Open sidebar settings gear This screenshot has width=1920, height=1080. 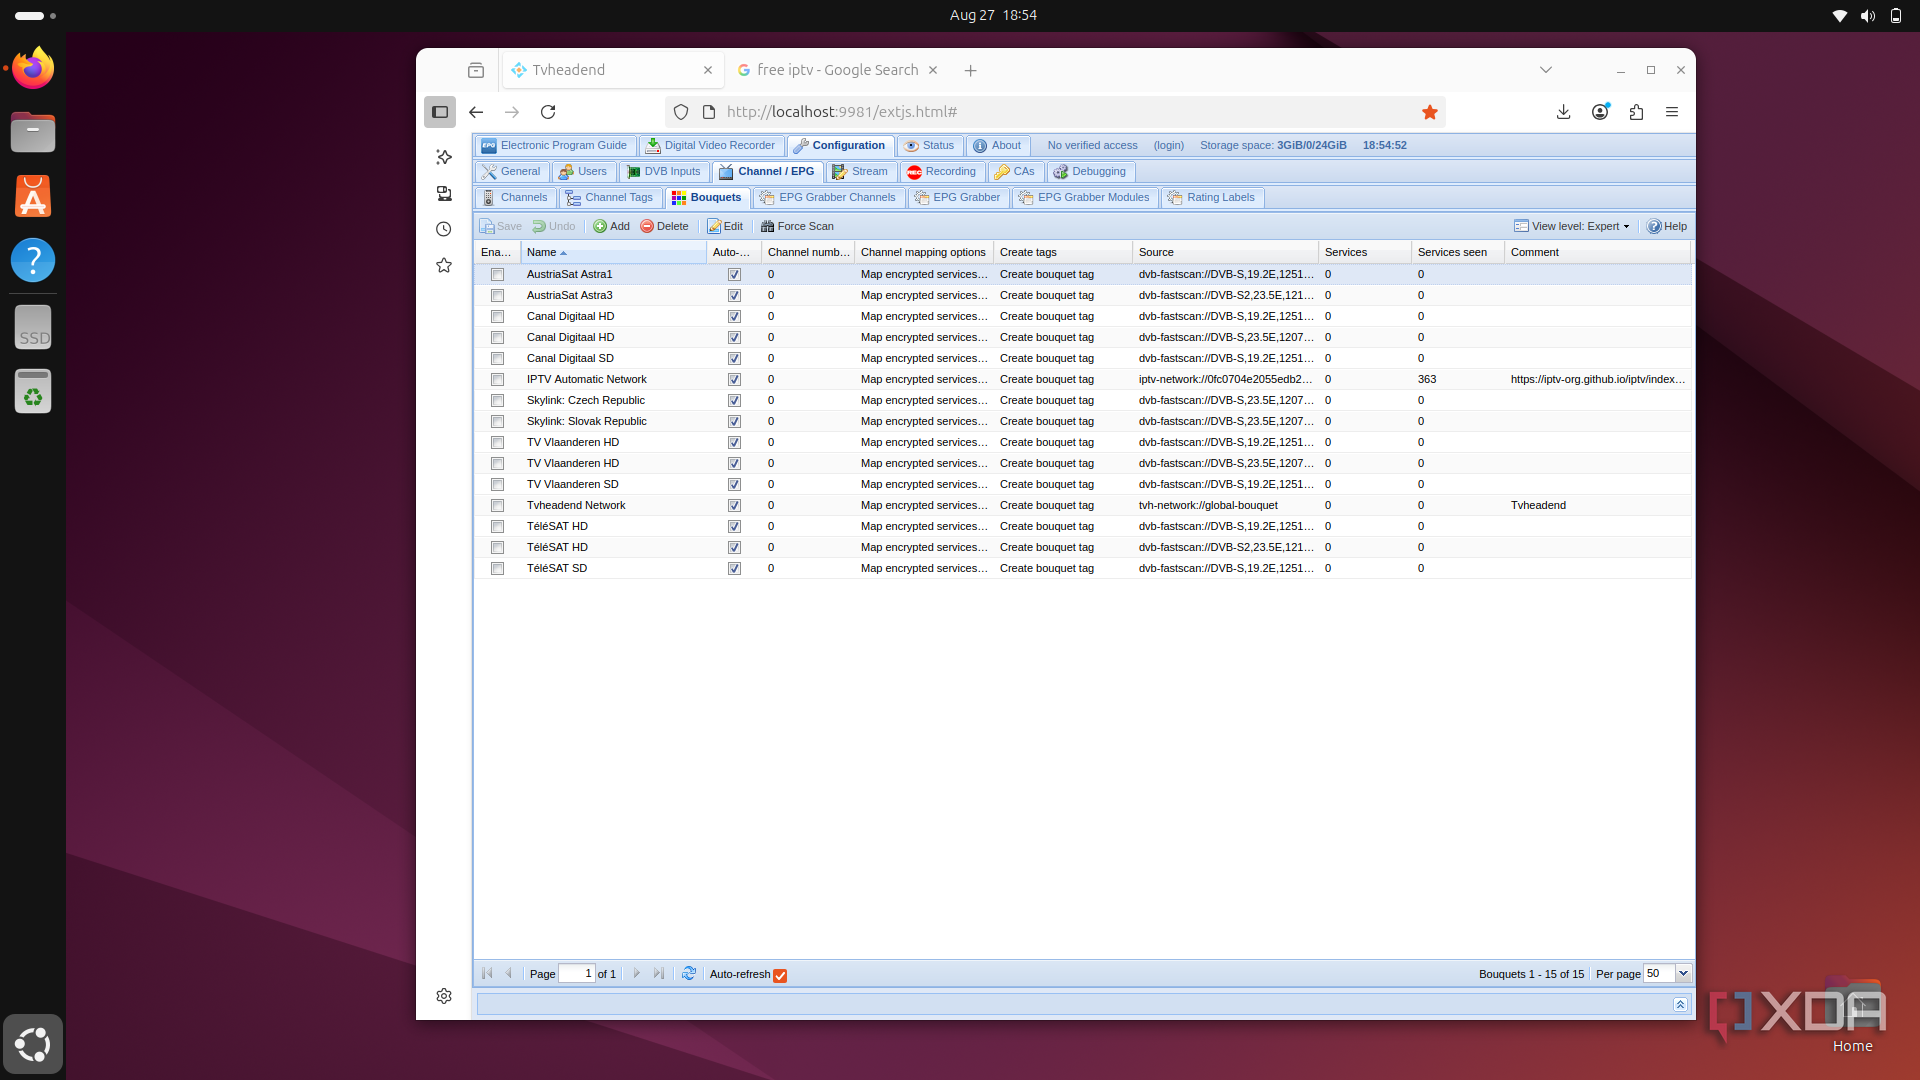point(444,996)
